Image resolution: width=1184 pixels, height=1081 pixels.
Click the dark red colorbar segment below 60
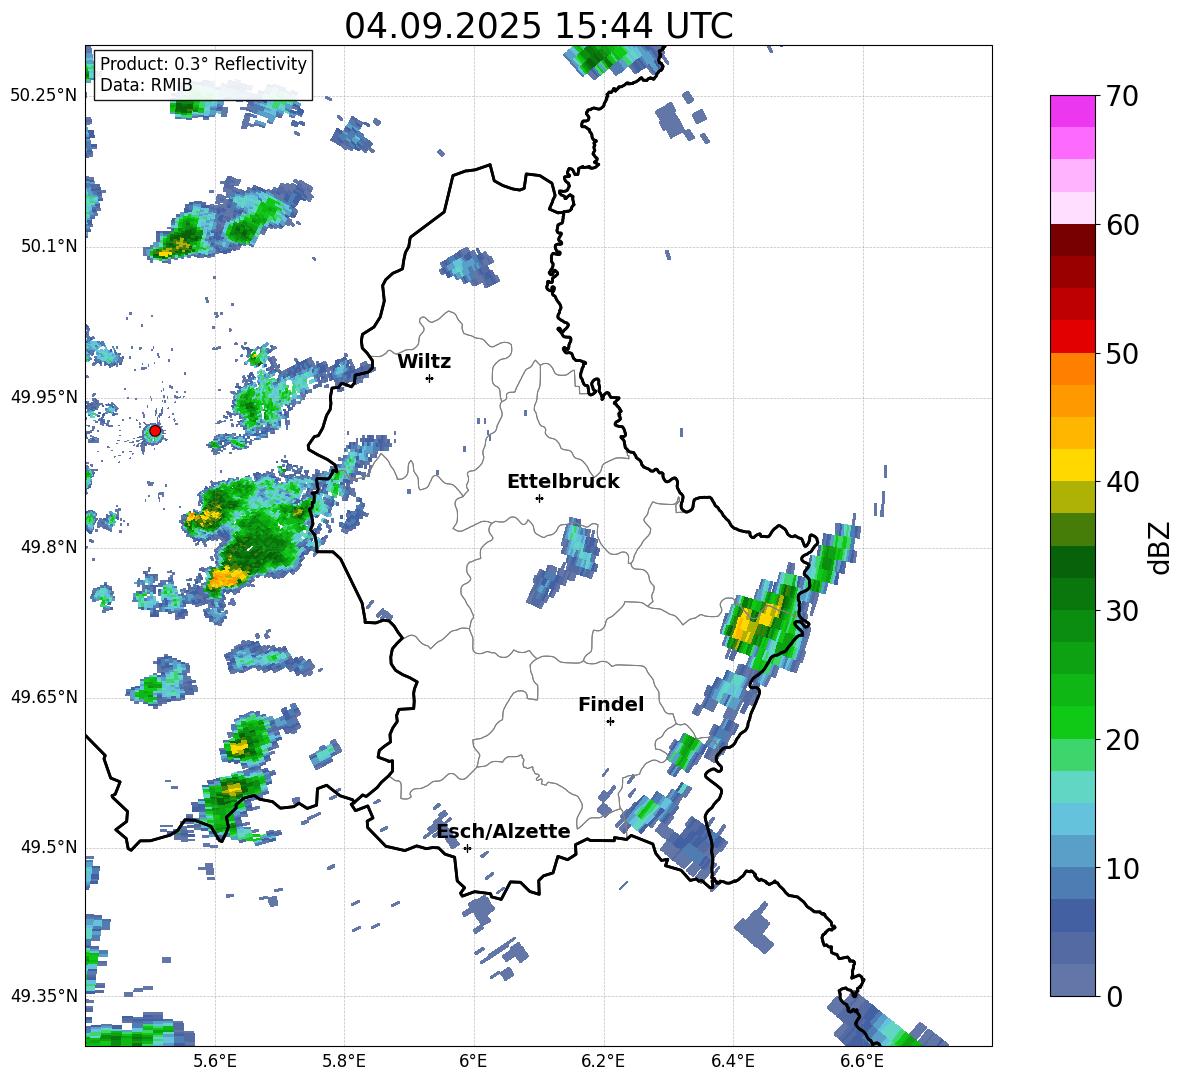(x=1072, y=240)
